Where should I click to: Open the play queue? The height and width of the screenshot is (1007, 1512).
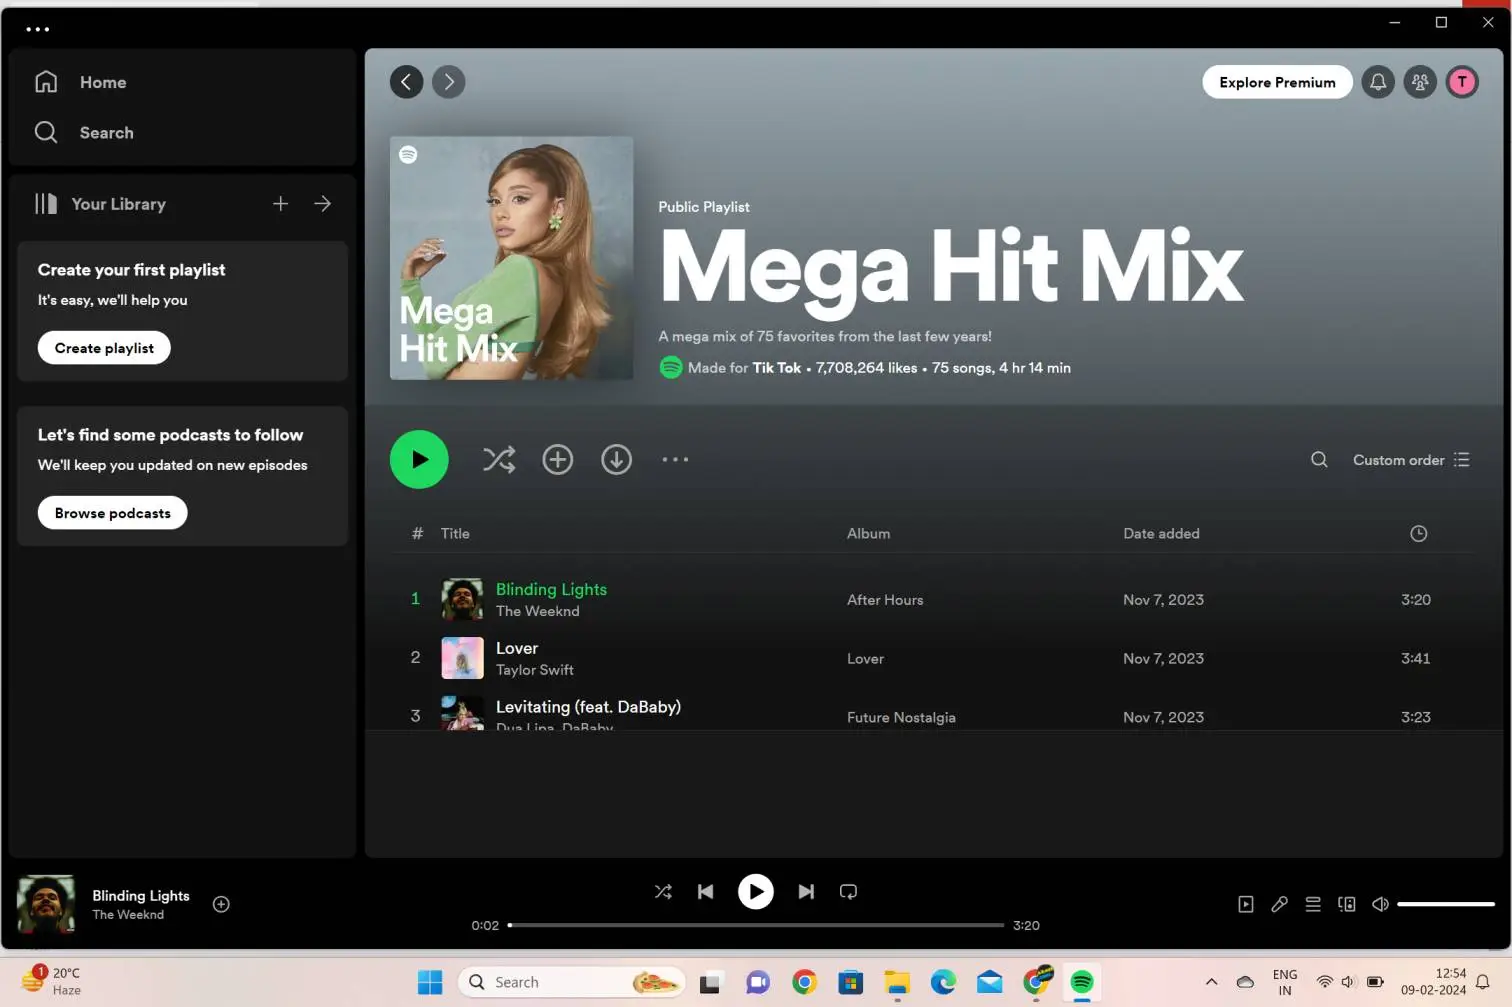[1313, 904]
